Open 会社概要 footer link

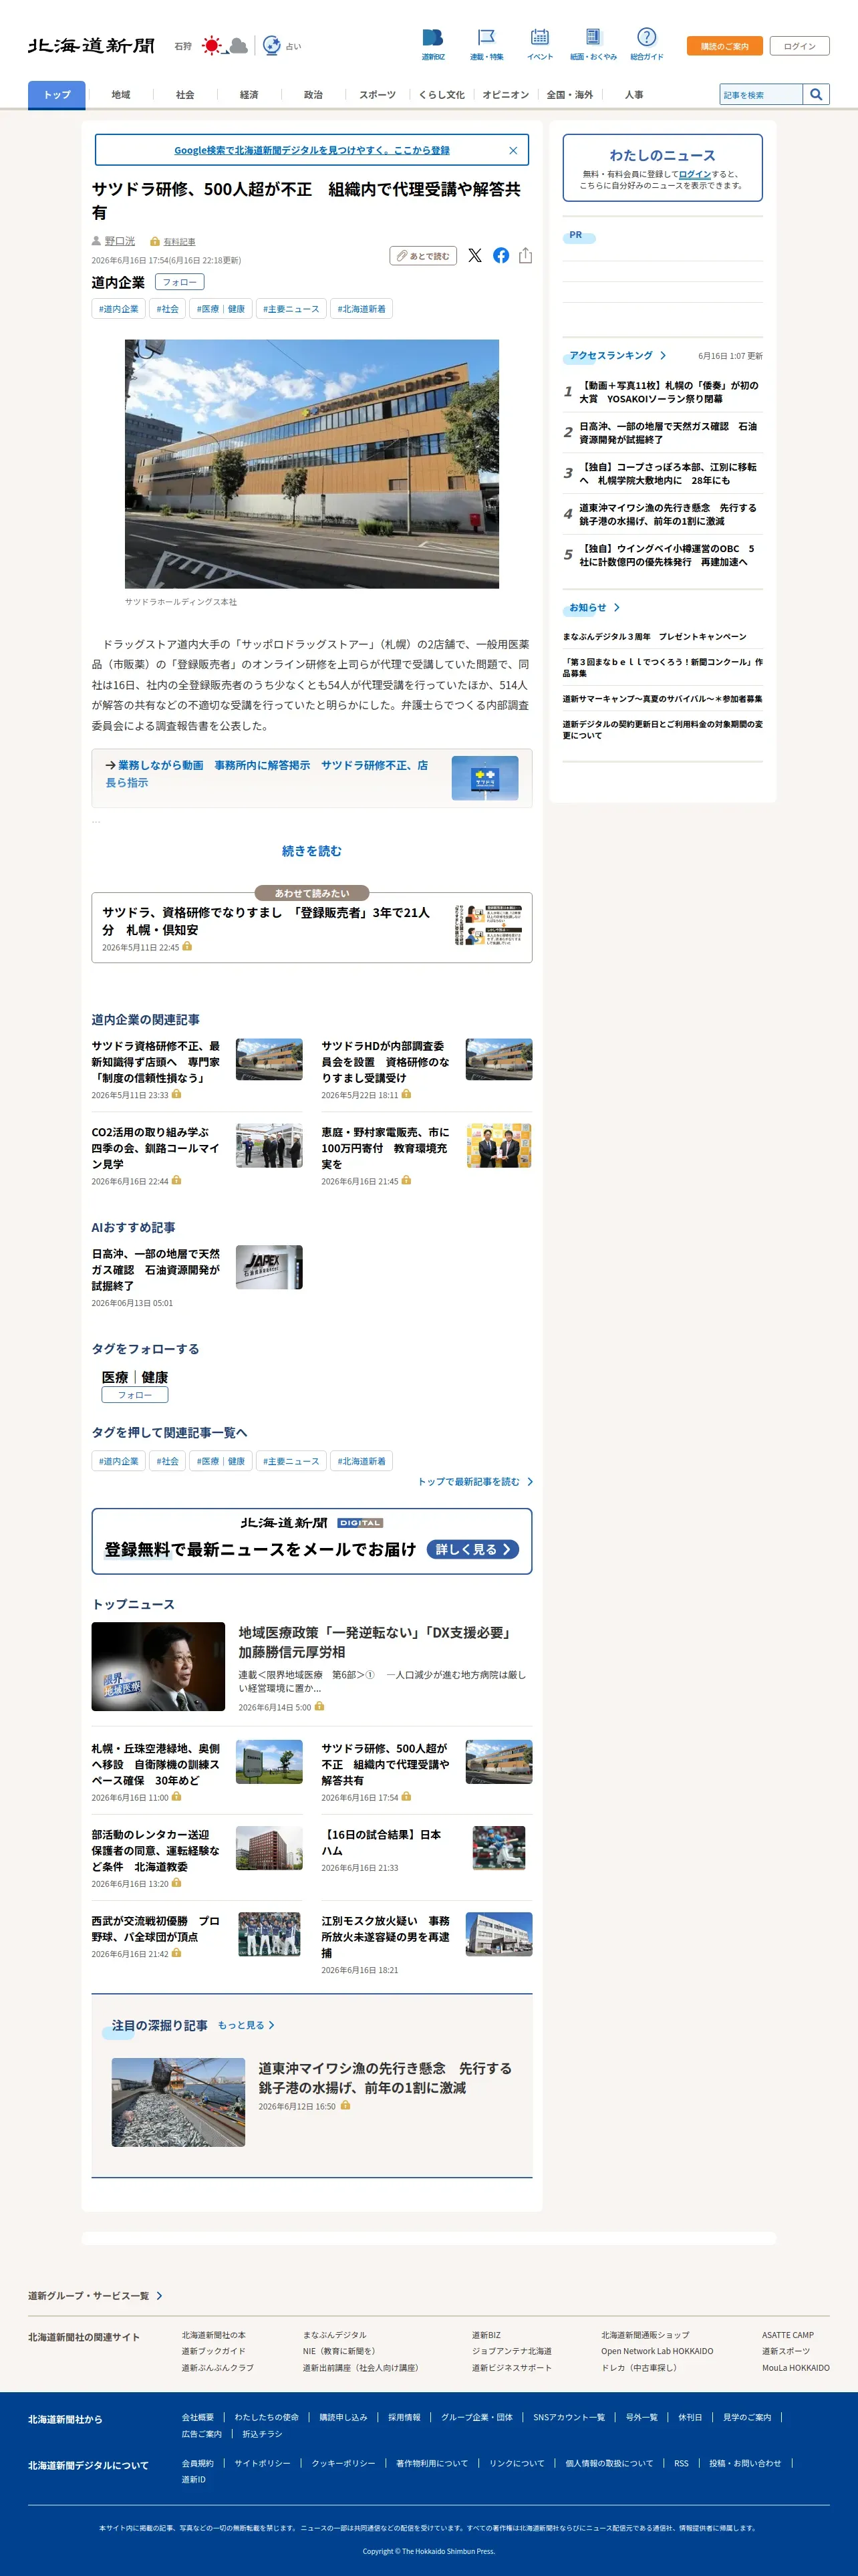[198, 2417]
